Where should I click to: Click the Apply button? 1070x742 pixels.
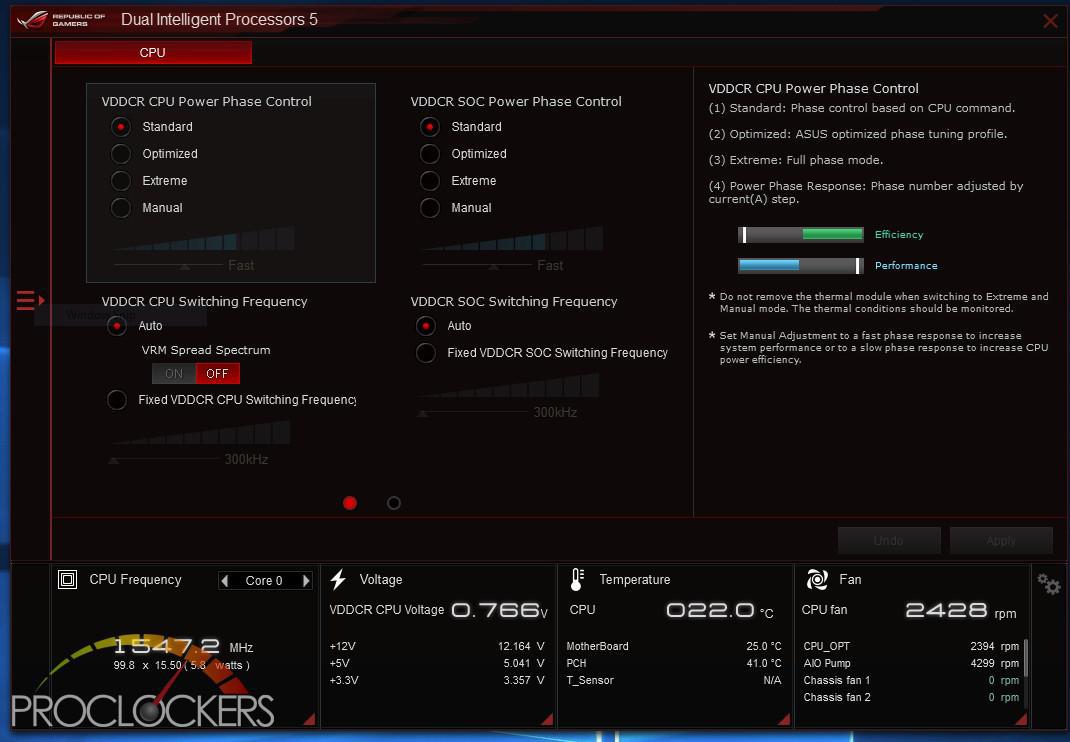[1001, 541]
